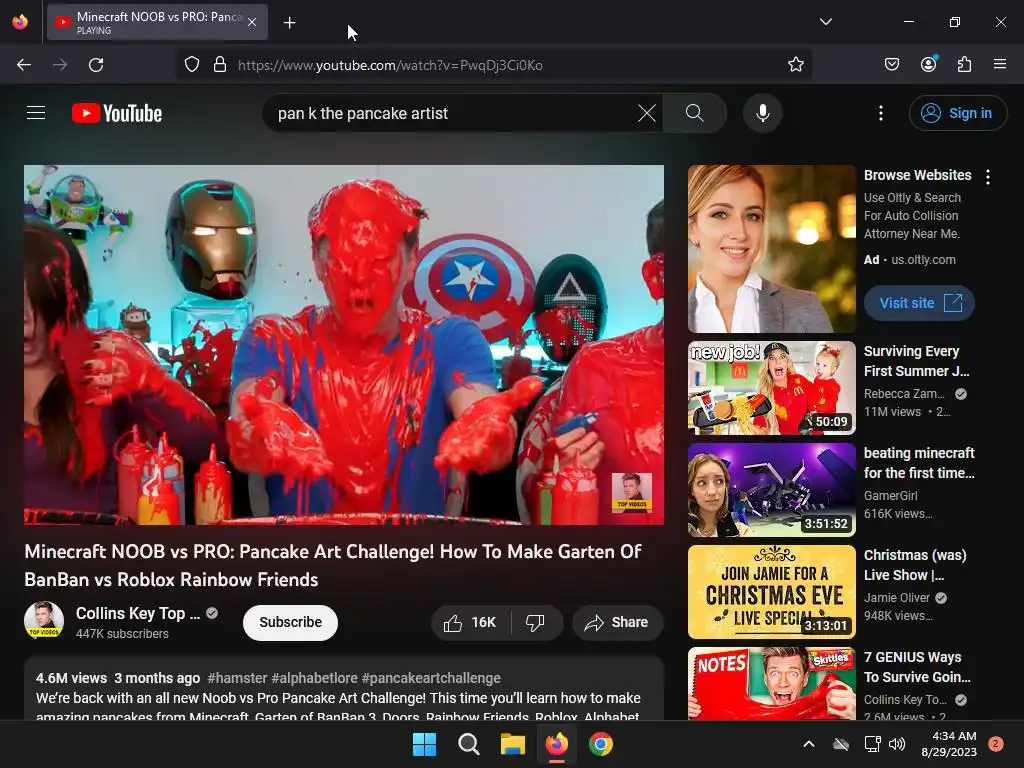Open Firefox application menu
1024x768 pixels.
(1000, 65)
